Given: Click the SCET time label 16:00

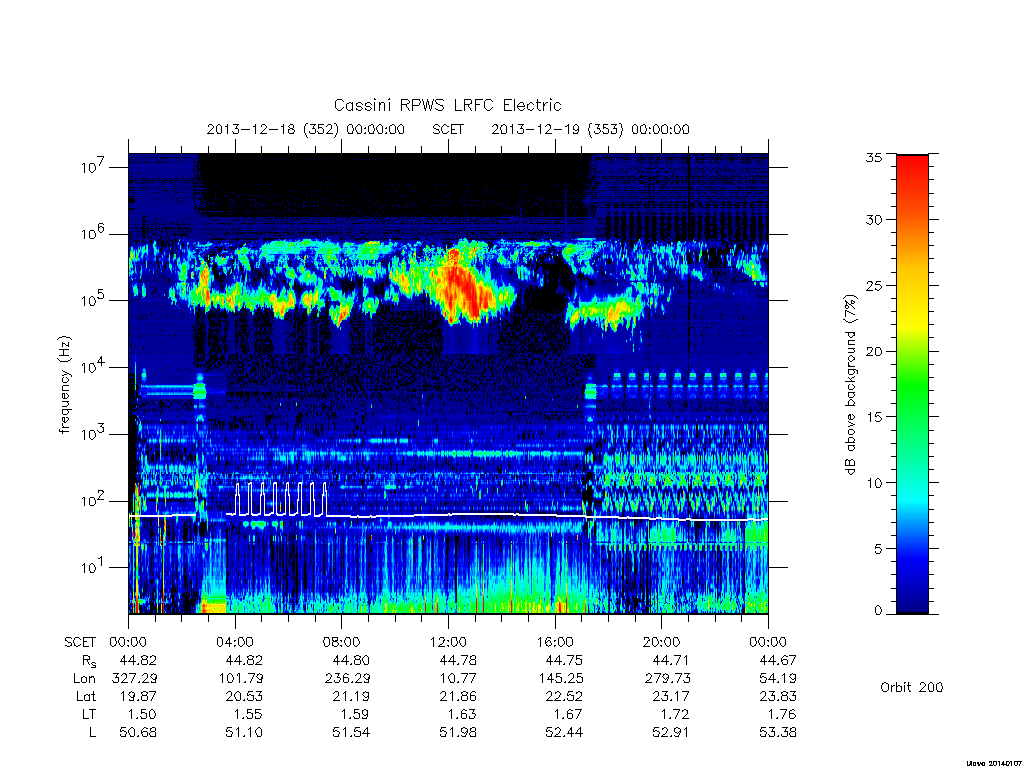Looking at the screenshot, I should click(555, 642).
